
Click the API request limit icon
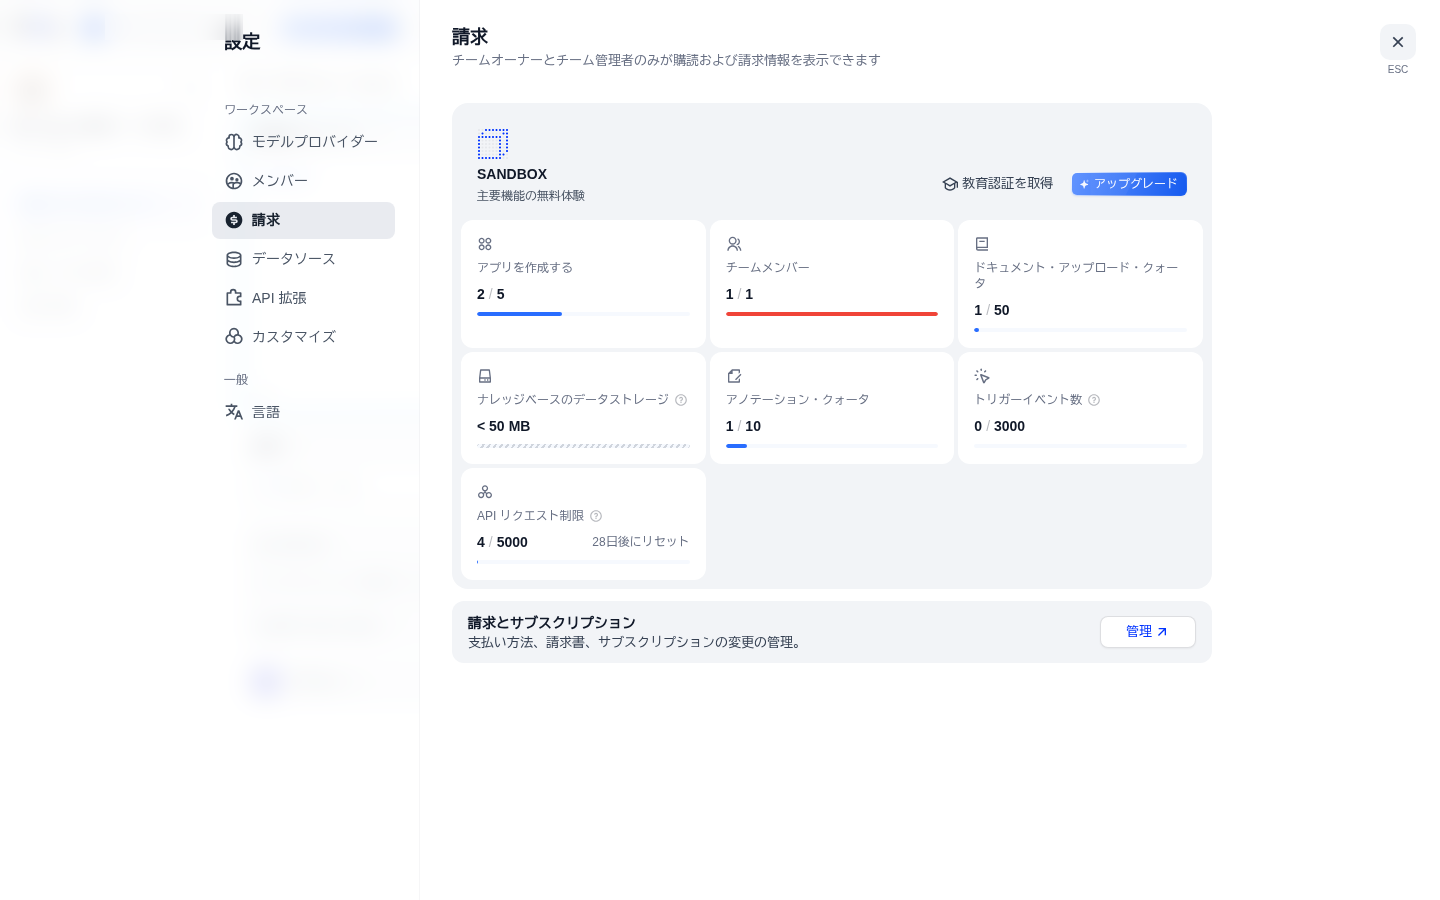coord(485,492)
